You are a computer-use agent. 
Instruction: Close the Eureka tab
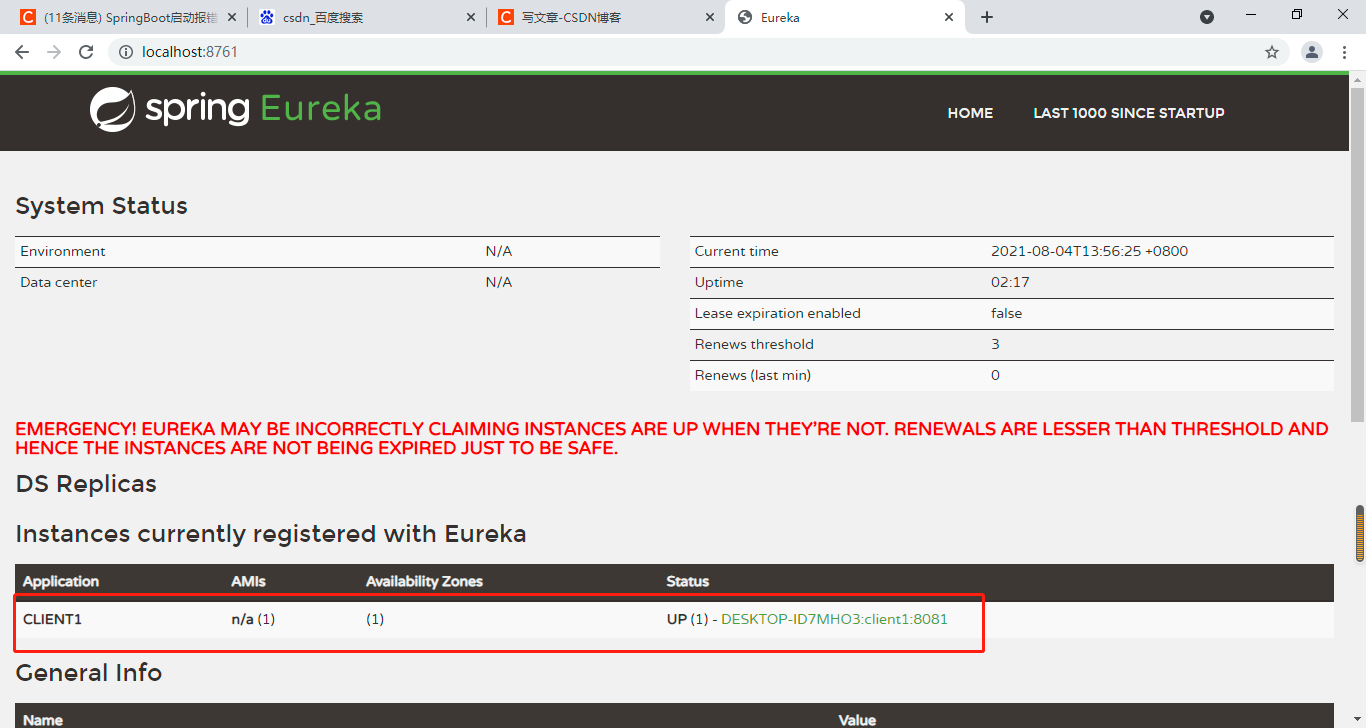pyautogui.click(x=949, y=17)
